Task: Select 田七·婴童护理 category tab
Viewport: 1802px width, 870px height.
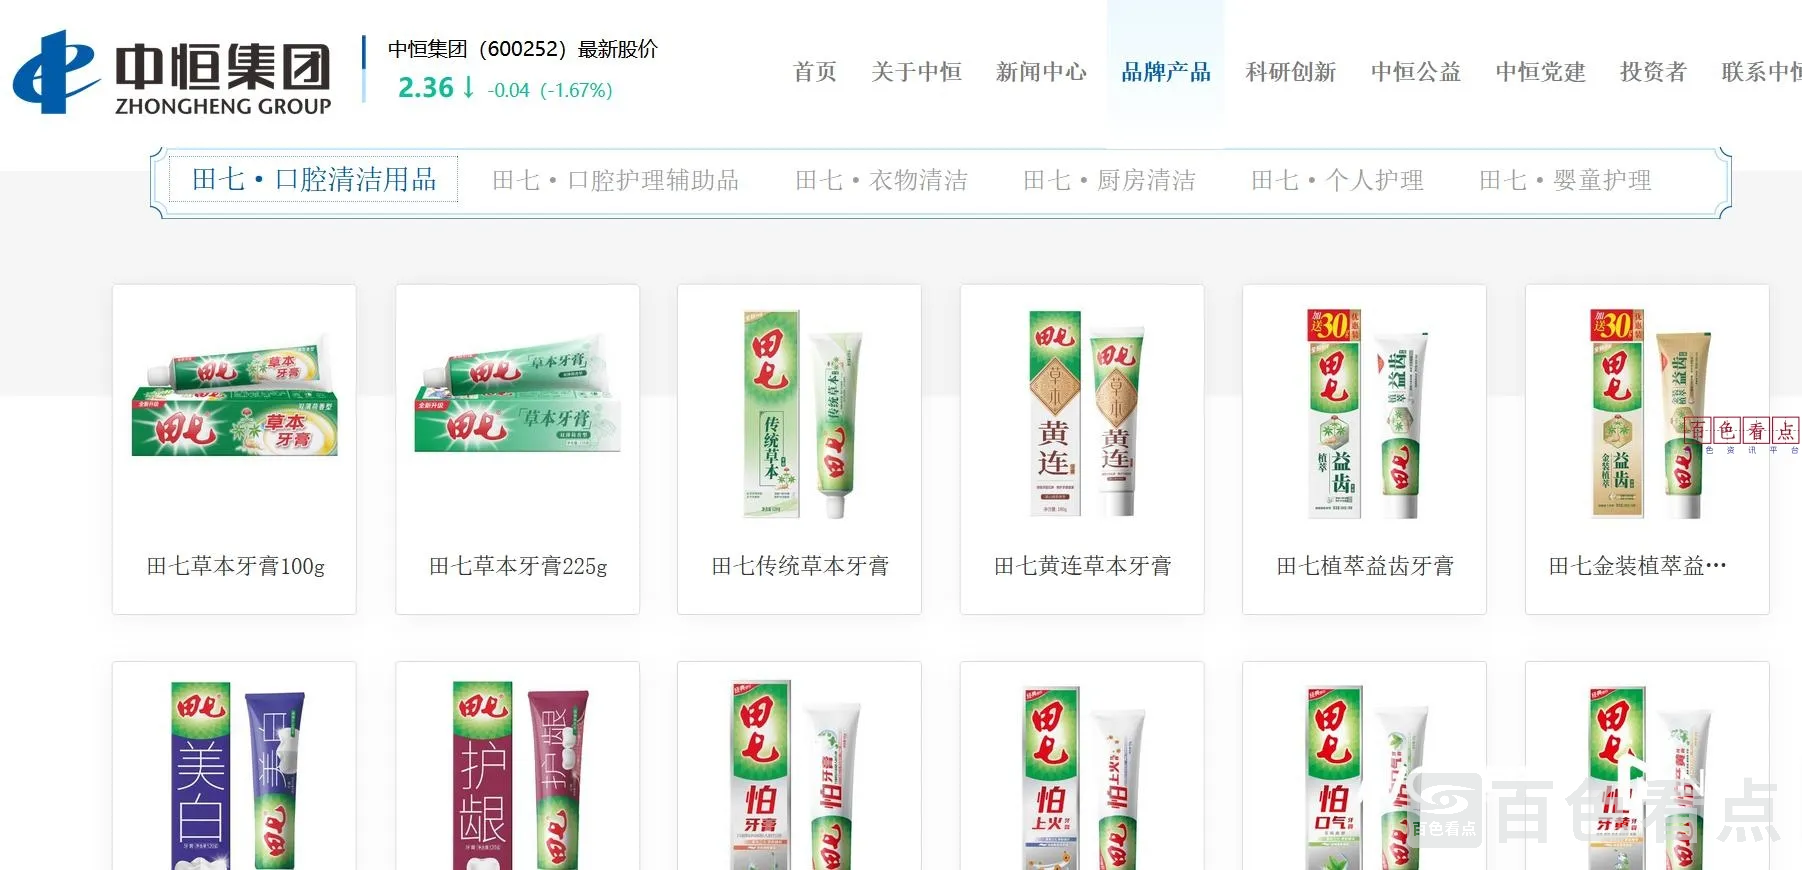Action: [1565, 180]
